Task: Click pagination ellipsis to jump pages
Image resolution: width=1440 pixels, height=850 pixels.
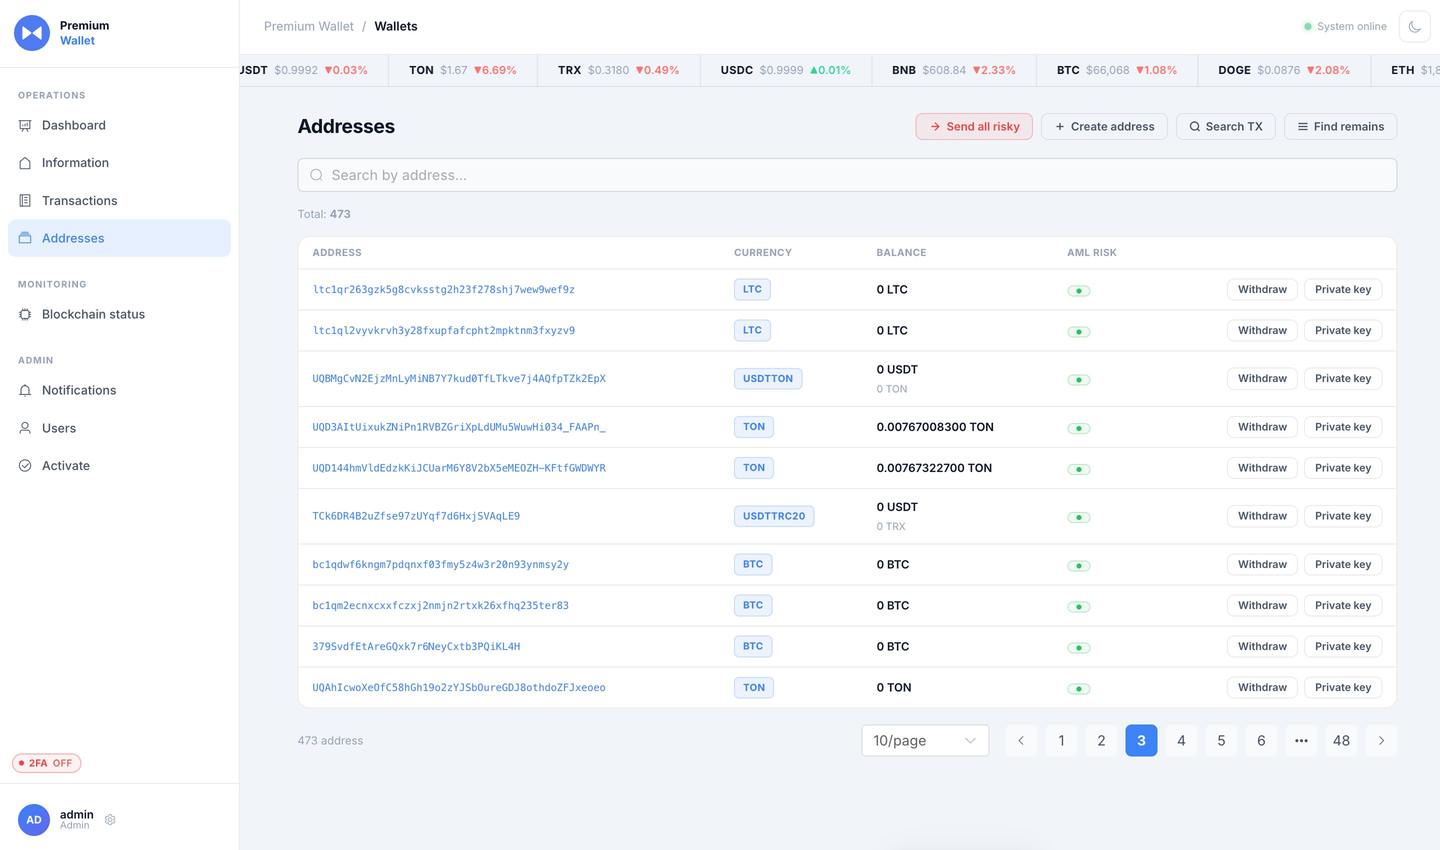Action: (x=1301, y=741)
